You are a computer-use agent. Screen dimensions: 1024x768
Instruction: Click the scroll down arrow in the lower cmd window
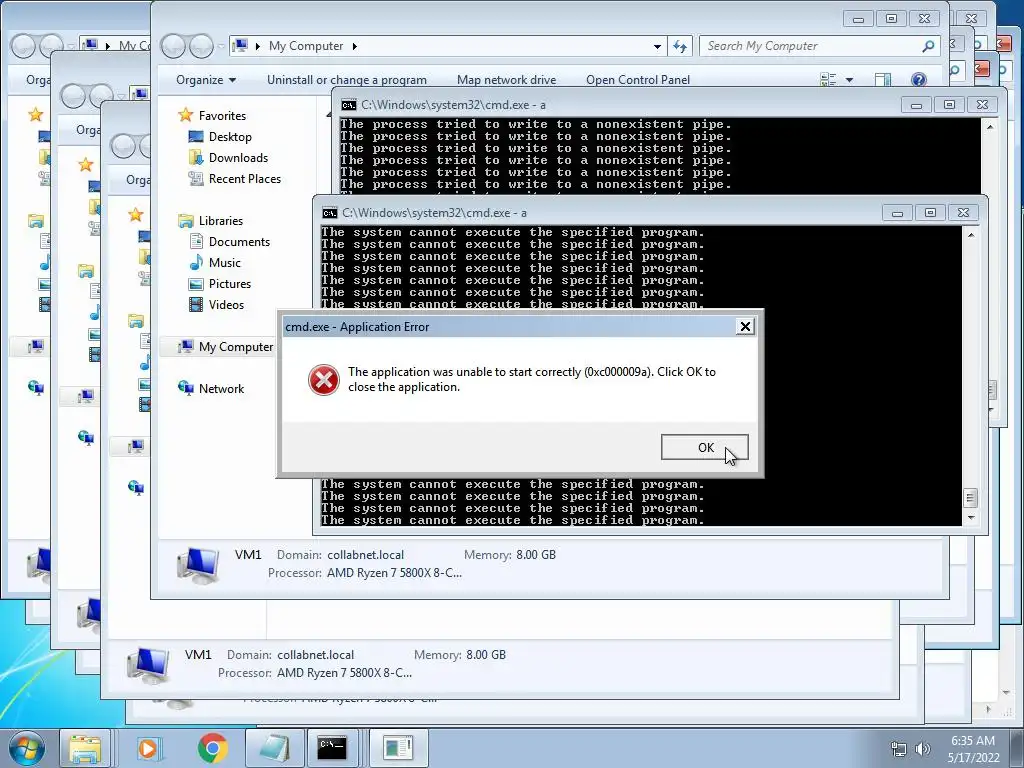pyautogui.click(x=971, y=517)
